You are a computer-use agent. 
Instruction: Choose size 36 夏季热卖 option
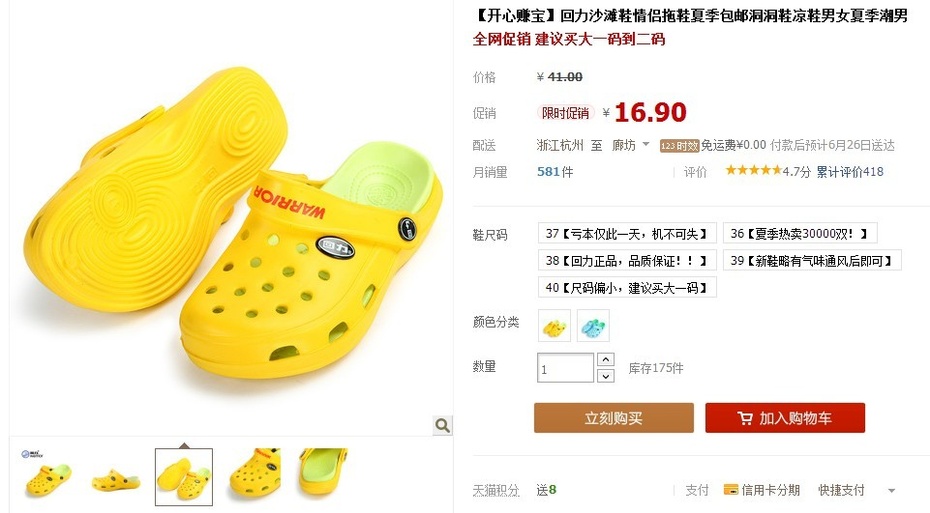point(800,234)
